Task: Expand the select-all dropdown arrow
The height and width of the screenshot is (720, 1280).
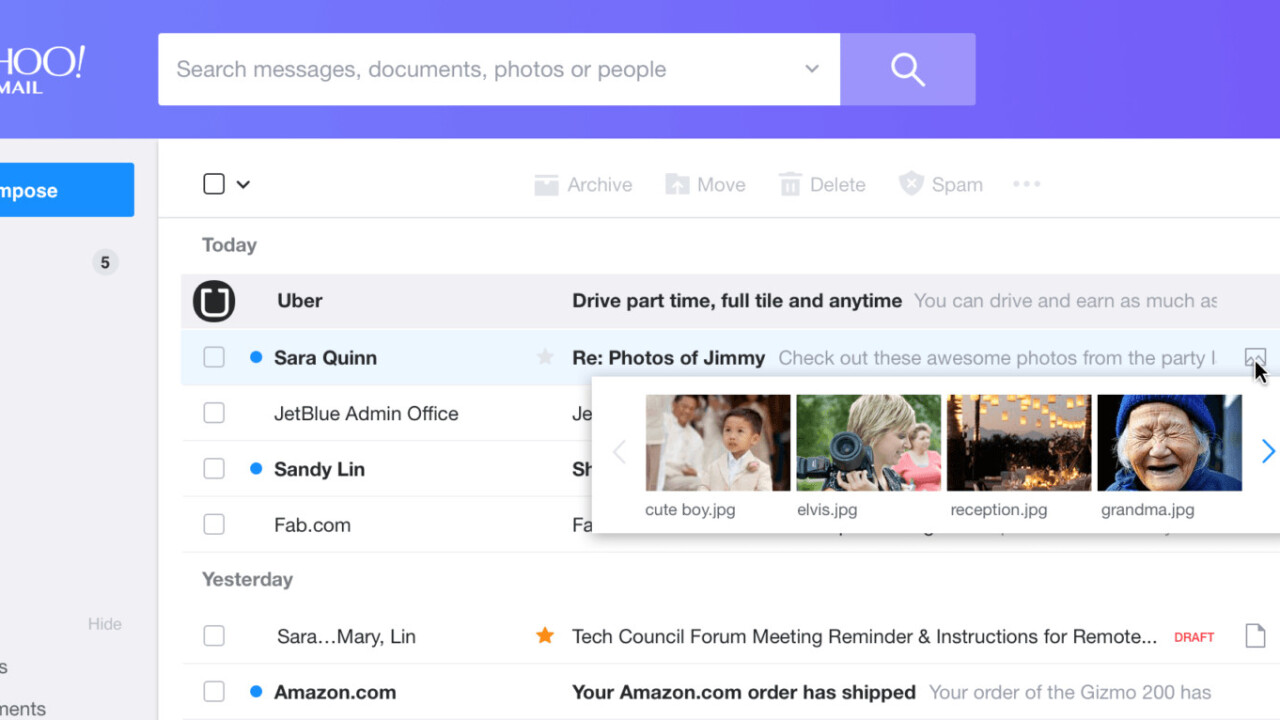Action: point(243,184)
